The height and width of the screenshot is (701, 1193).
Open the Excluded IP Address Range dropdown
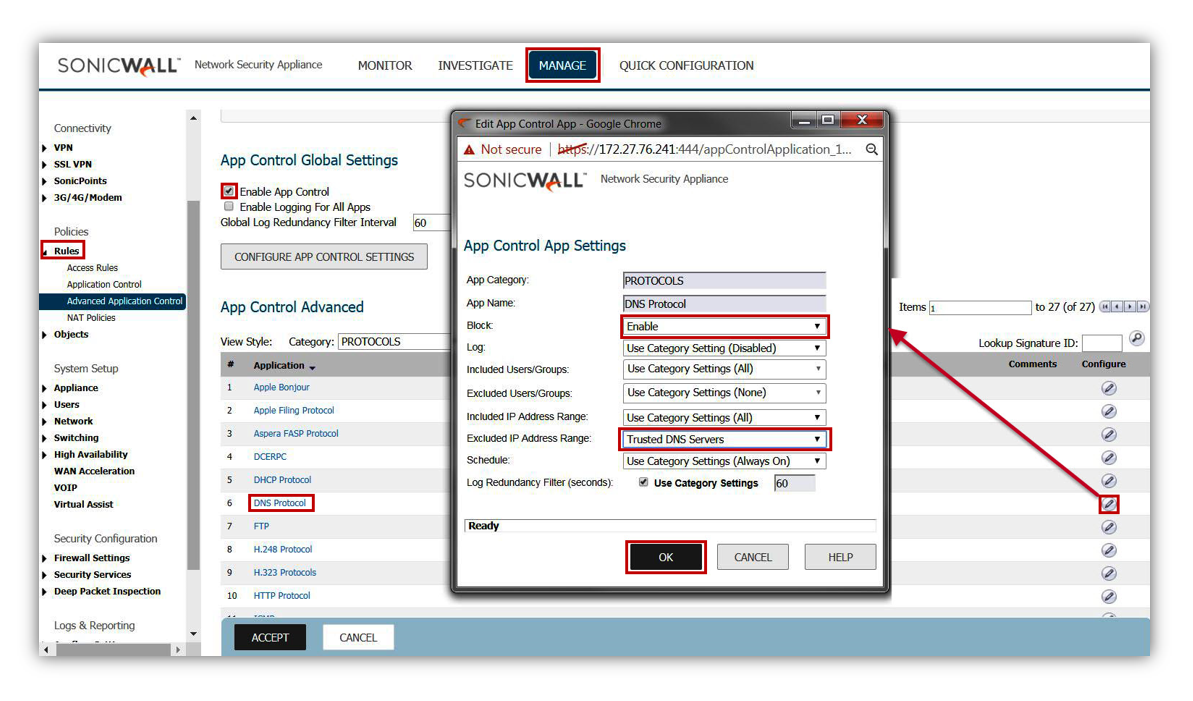(x=724, y=439)
